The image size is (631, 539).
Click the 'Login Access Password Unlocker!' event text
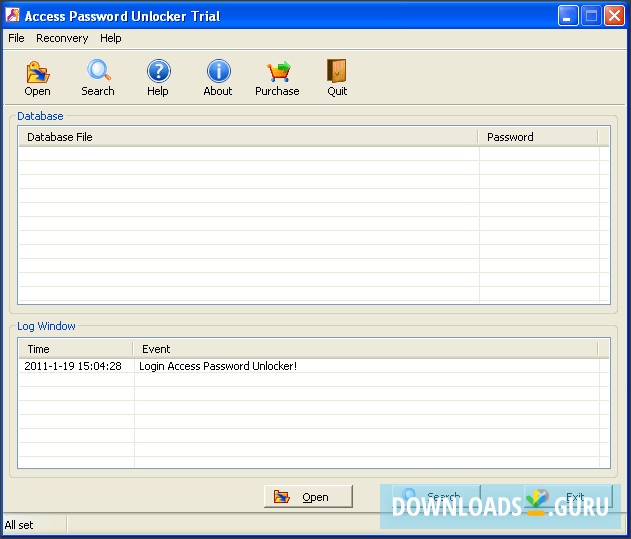click(x=218, y=366)
